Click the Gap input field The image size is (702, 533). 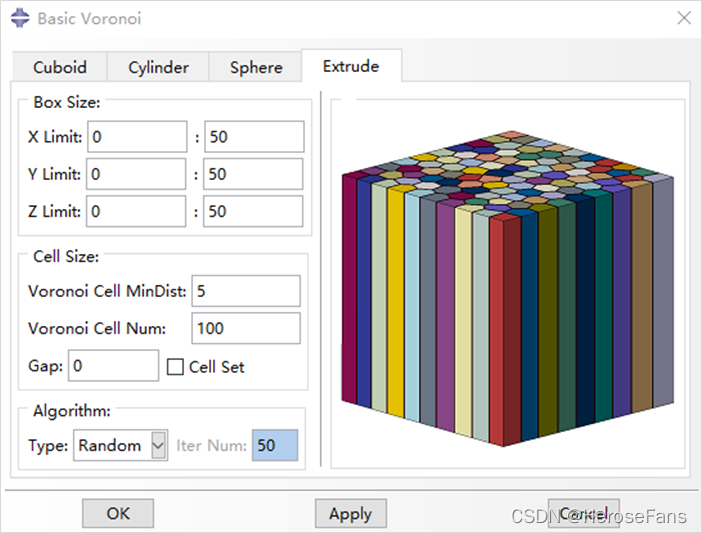(113, 366)
